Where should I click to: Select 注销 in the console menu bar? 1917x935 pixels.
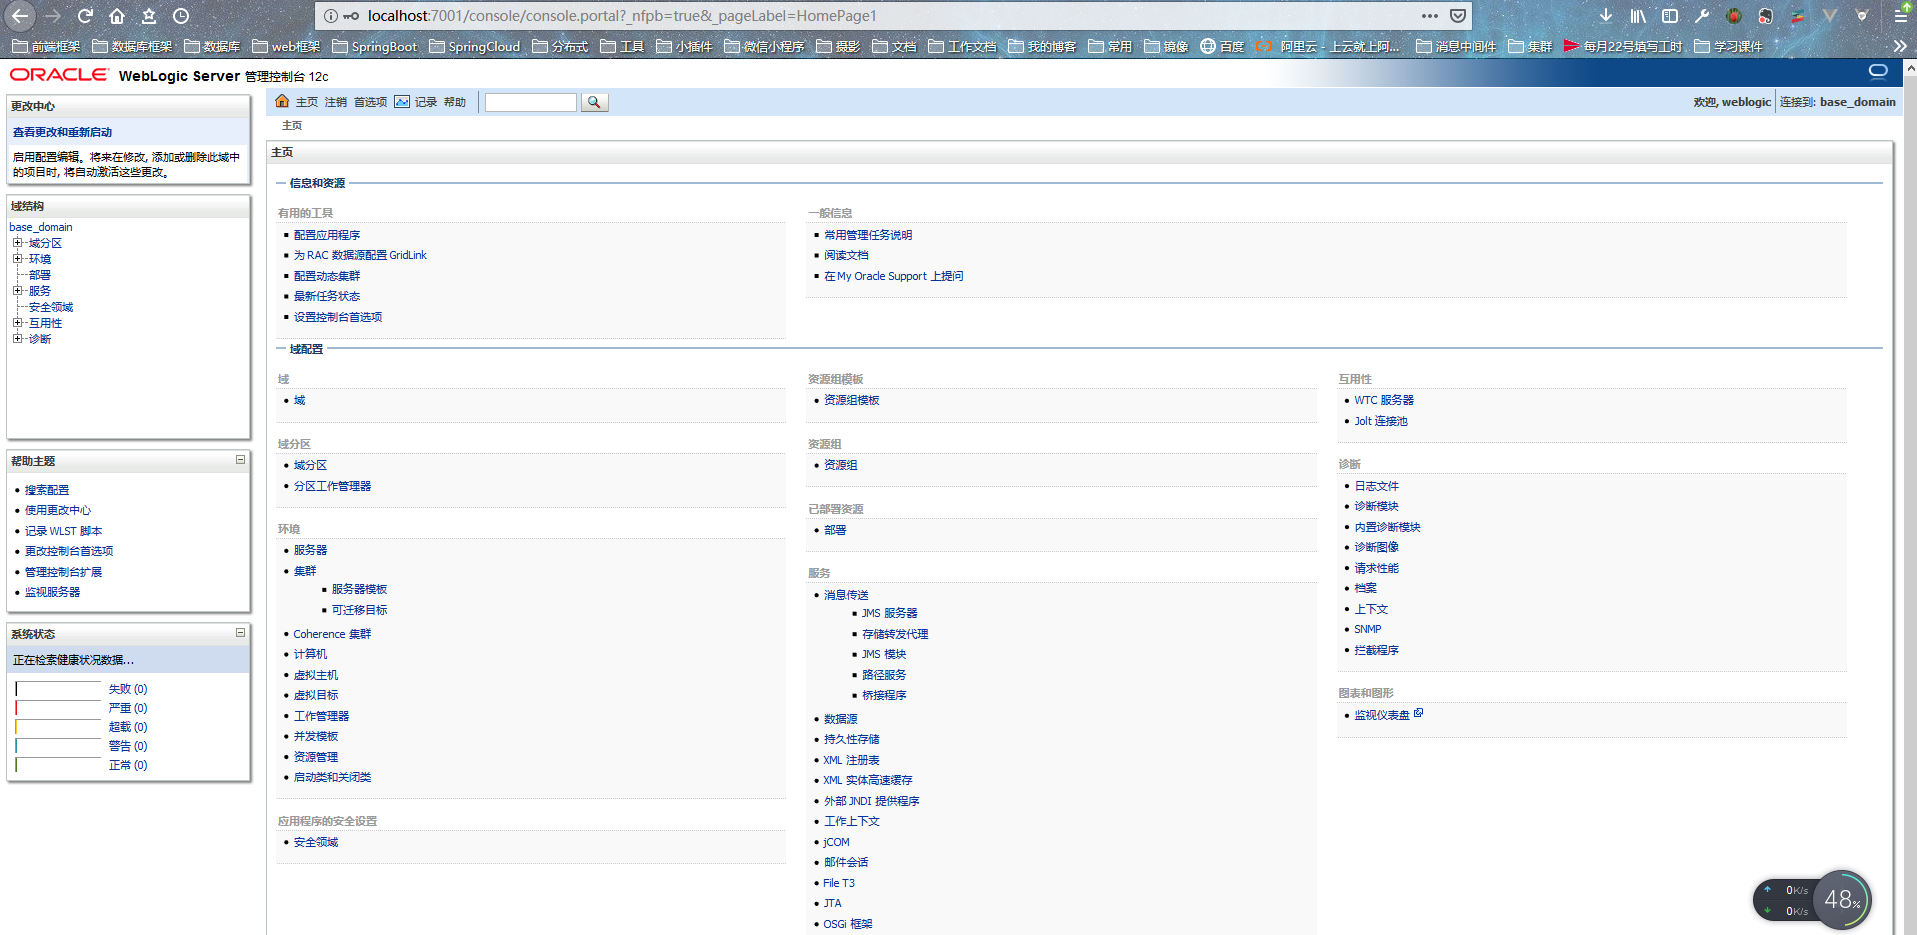point(335,101)
